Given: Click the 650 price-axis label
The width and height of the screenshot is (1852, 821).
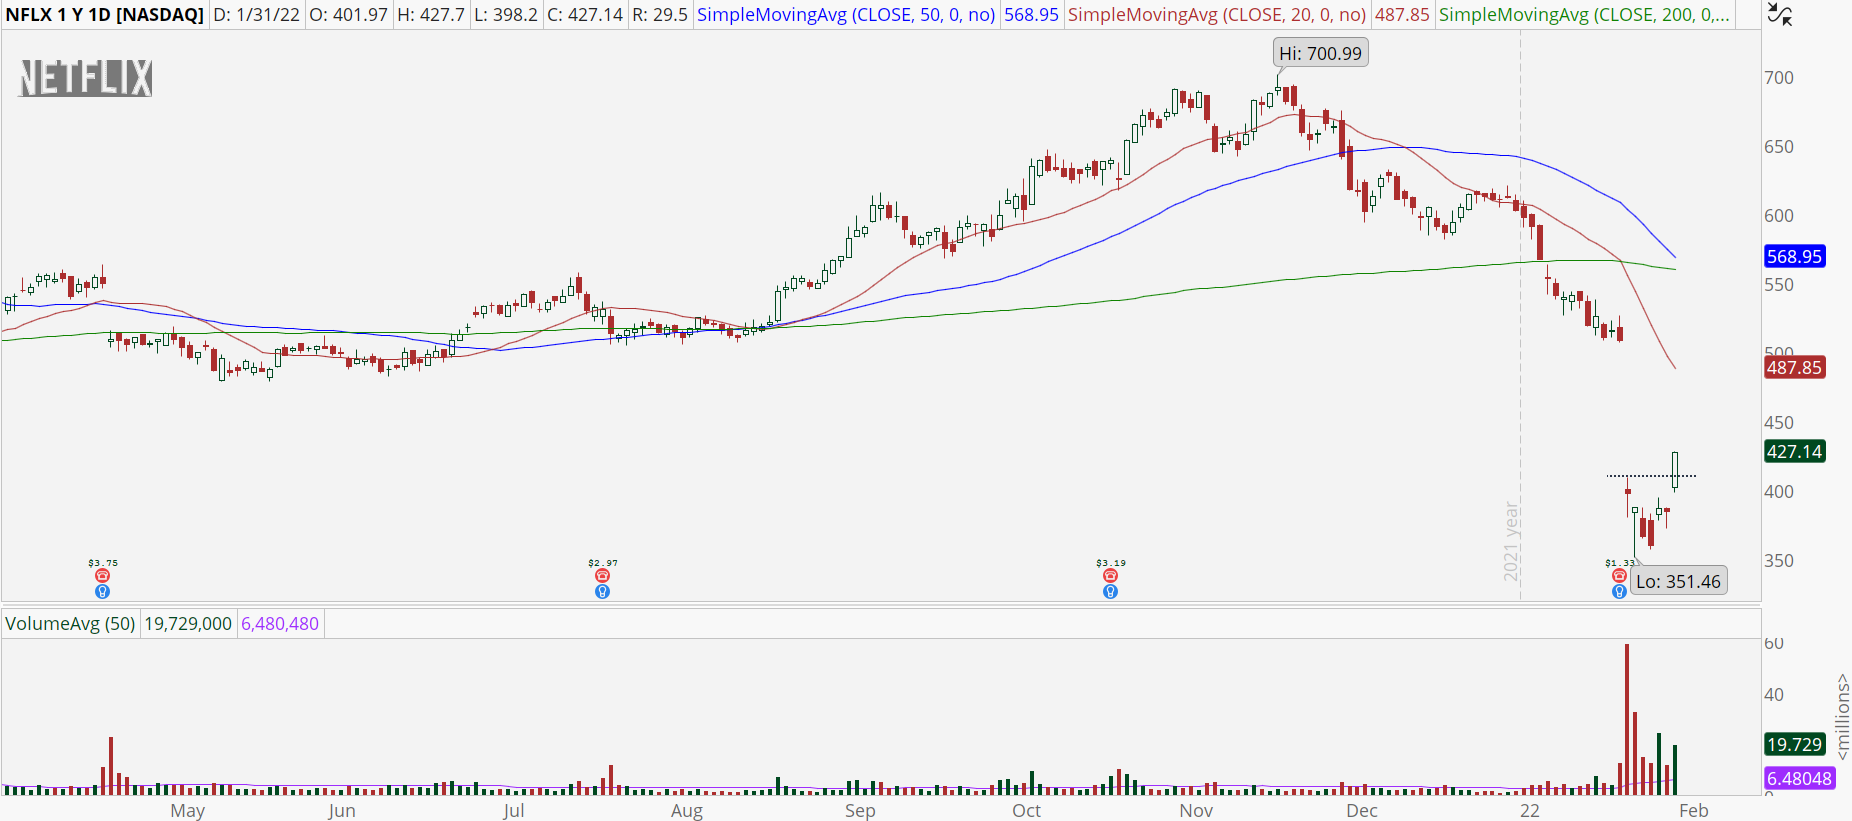Looking at the screenshot, I should (x=1779, y=146).
